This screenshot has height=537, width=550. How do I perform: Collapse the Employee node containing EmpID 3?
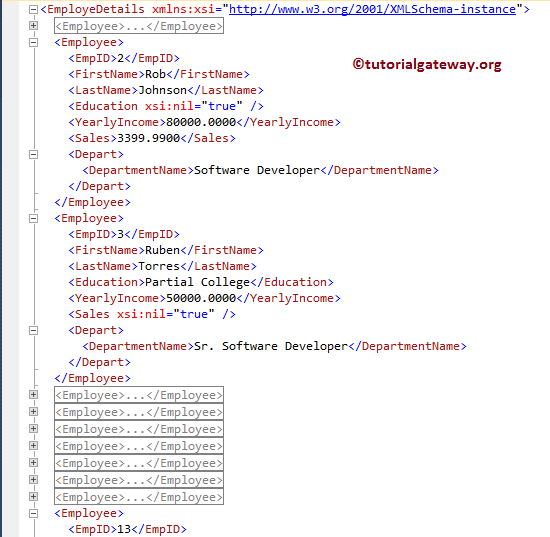point(33,219)
